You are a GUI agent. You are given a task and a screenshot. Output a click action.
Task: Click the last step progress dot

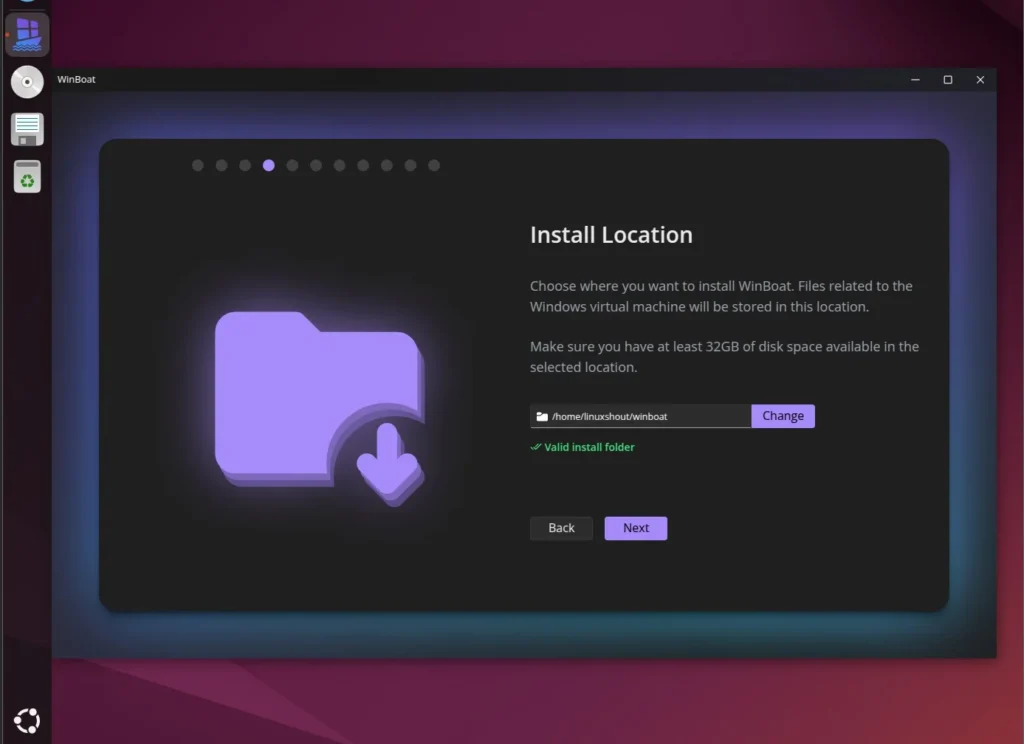tap(434, 165)
